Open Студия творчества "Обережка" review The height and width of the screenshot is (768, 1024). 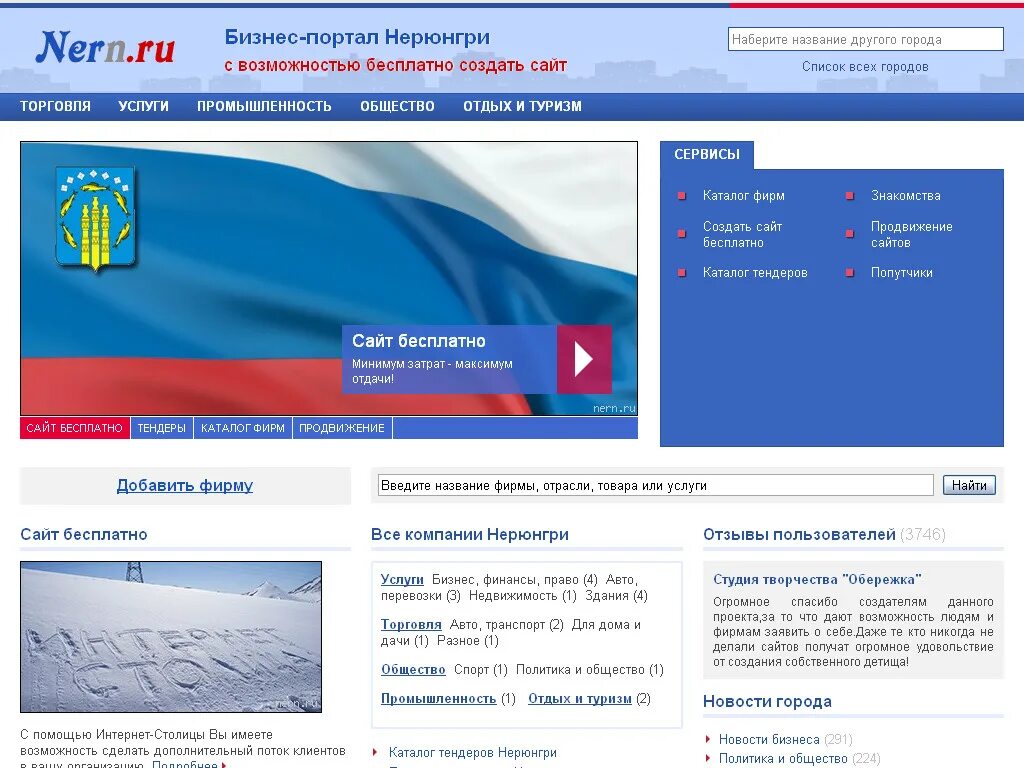click(x=817, y=579)
